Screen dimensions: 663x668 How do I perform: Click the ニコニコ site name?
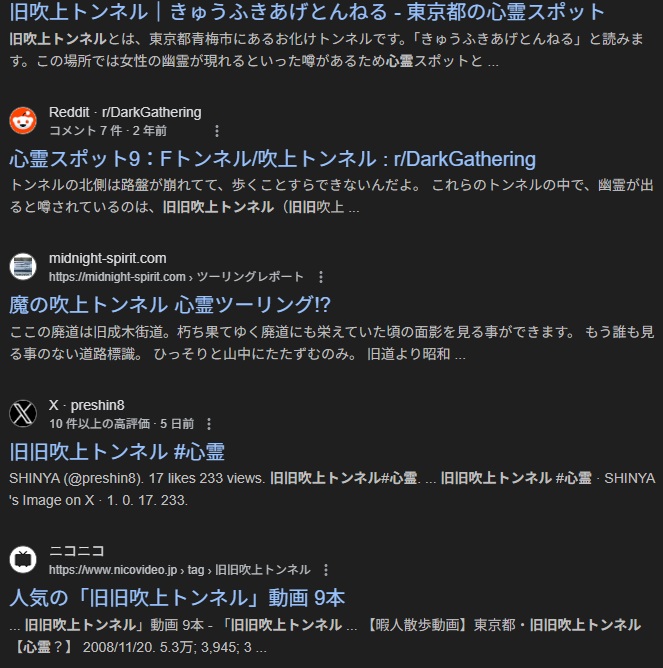click(x=77, y=551)
